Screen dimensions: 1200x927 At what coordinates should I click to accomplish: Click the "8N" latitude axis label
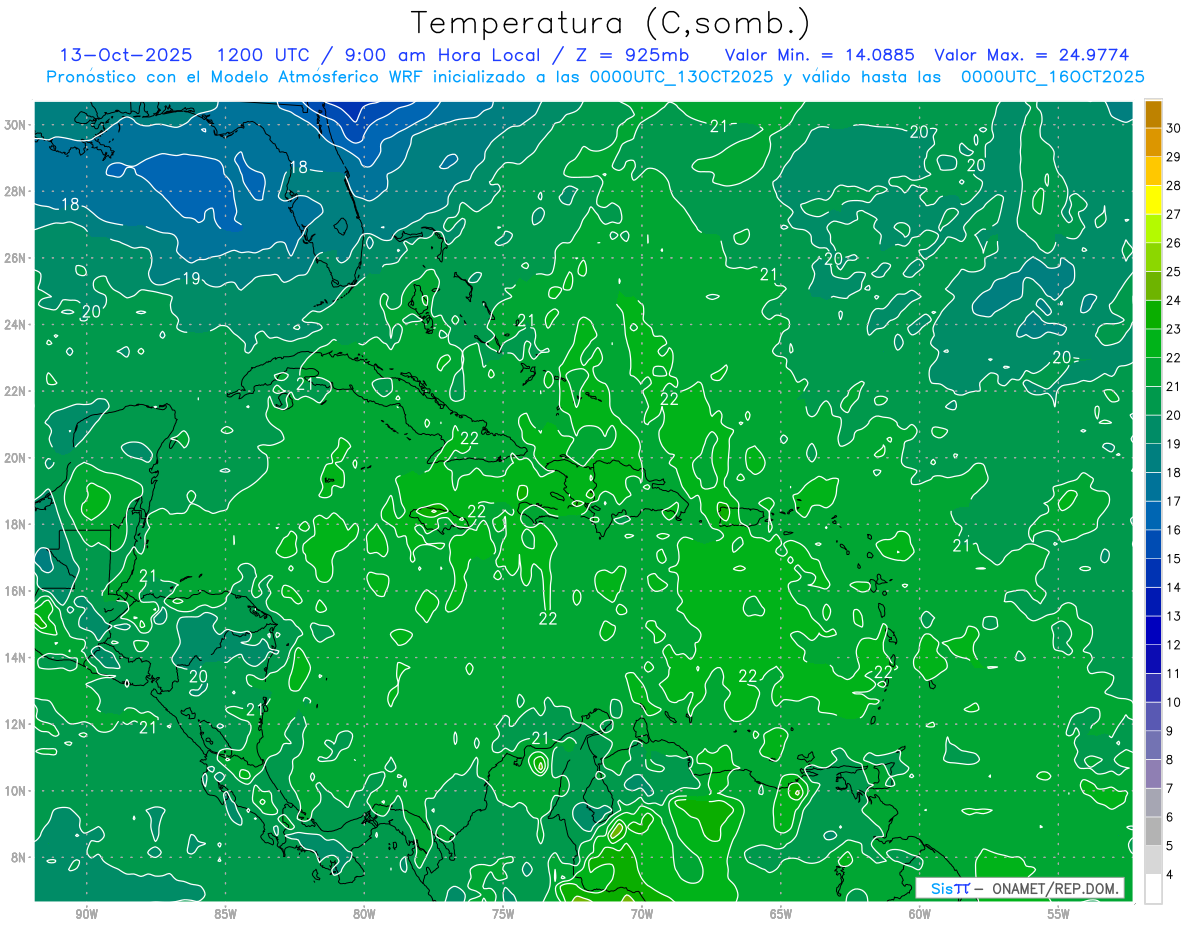coord(19,857)
